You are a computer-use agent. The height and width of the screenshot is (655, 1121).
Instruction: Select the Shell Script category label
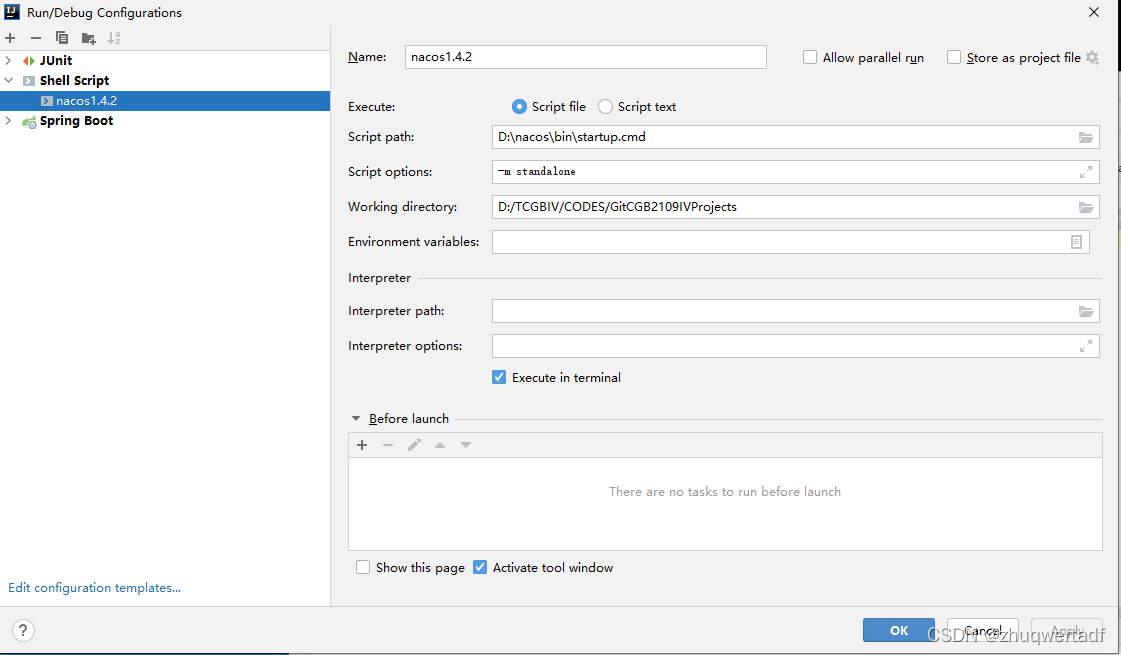click(74, 81)
